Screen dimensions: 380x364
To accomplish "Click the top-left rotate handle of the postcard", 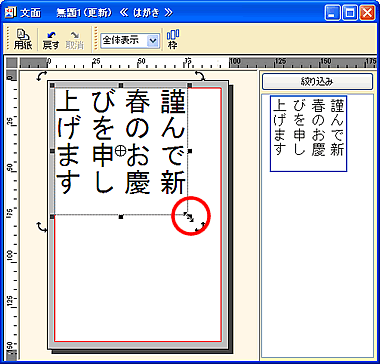I will point(42,76).
